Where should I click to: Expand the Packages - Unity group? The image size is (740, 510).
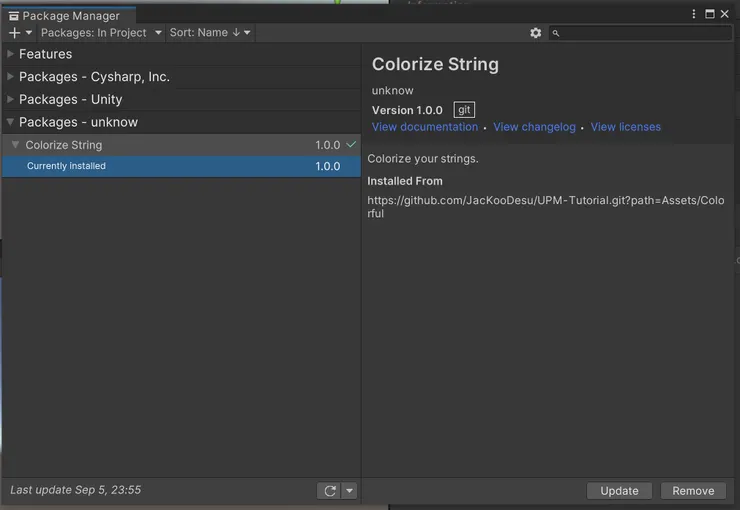(10, 100)
